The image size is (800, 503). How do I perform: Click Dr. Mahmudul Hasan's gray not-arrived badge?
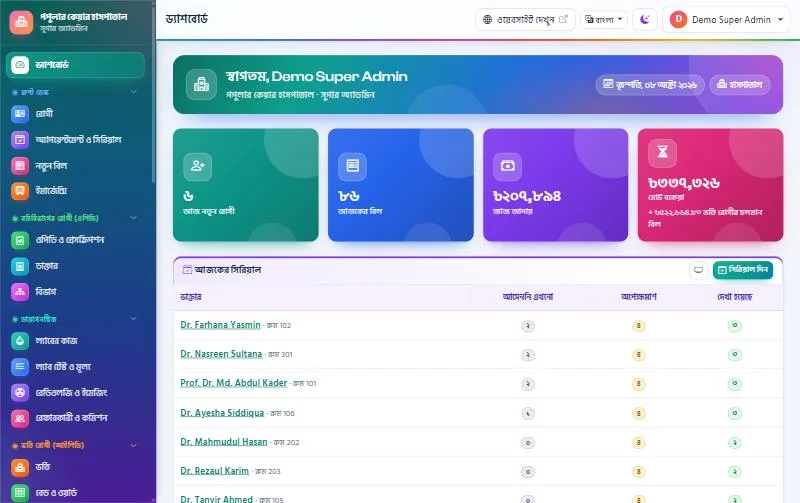coord(528,442)
